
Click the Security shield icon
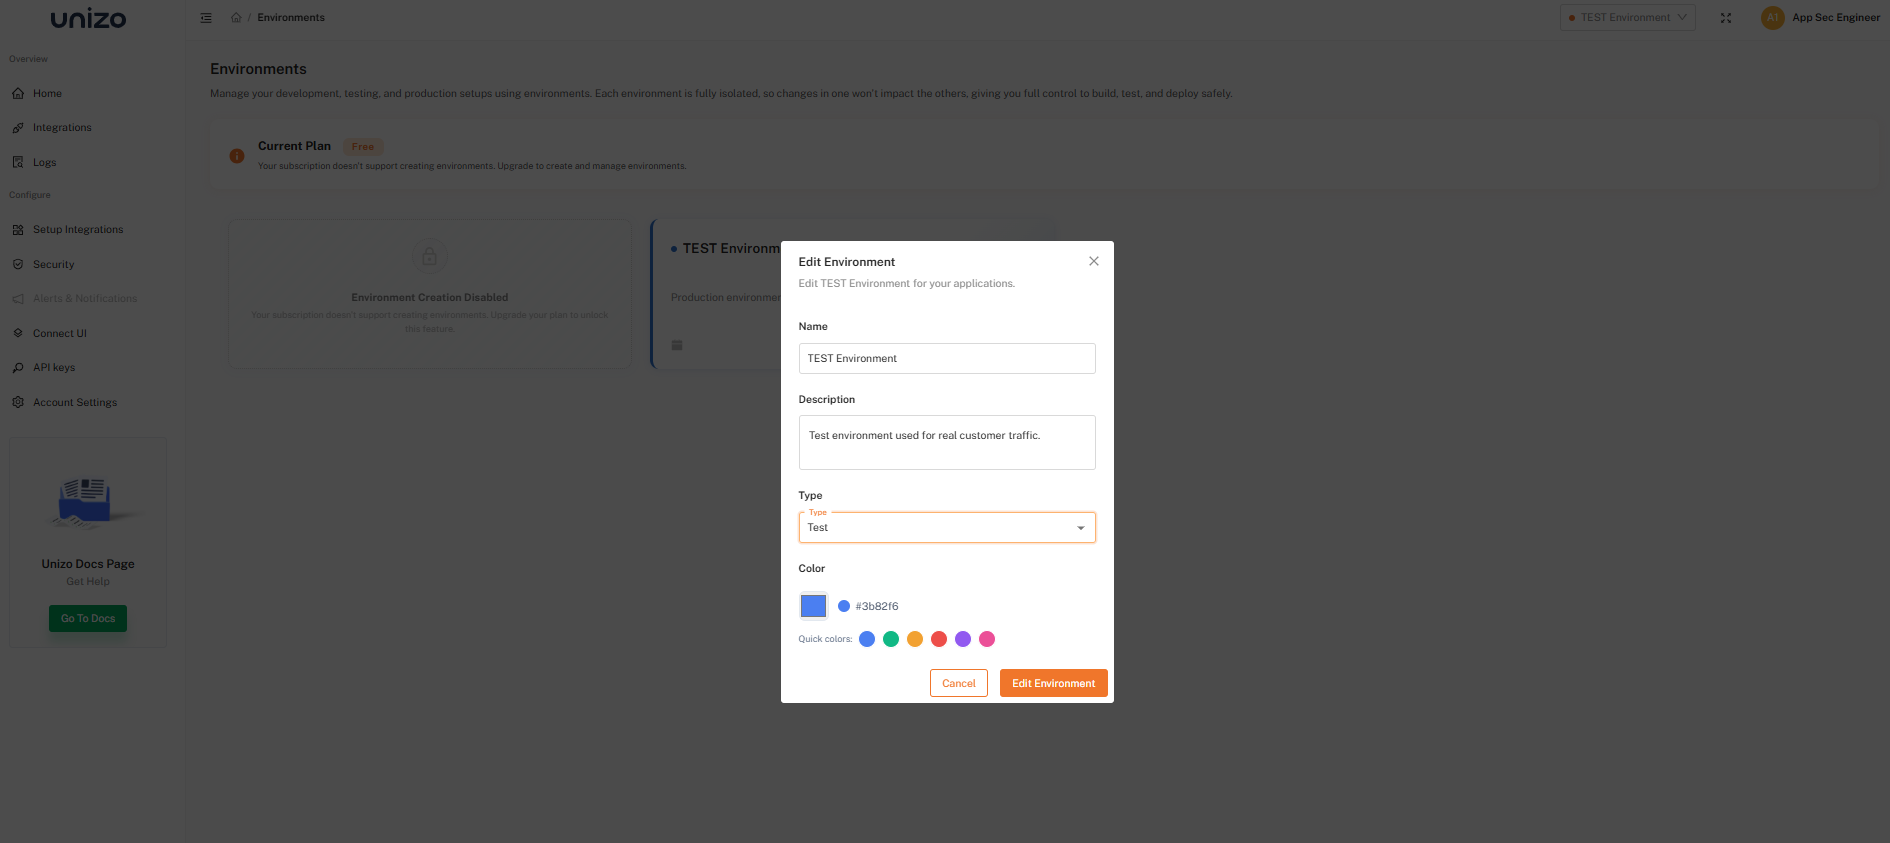coord(18,265)
